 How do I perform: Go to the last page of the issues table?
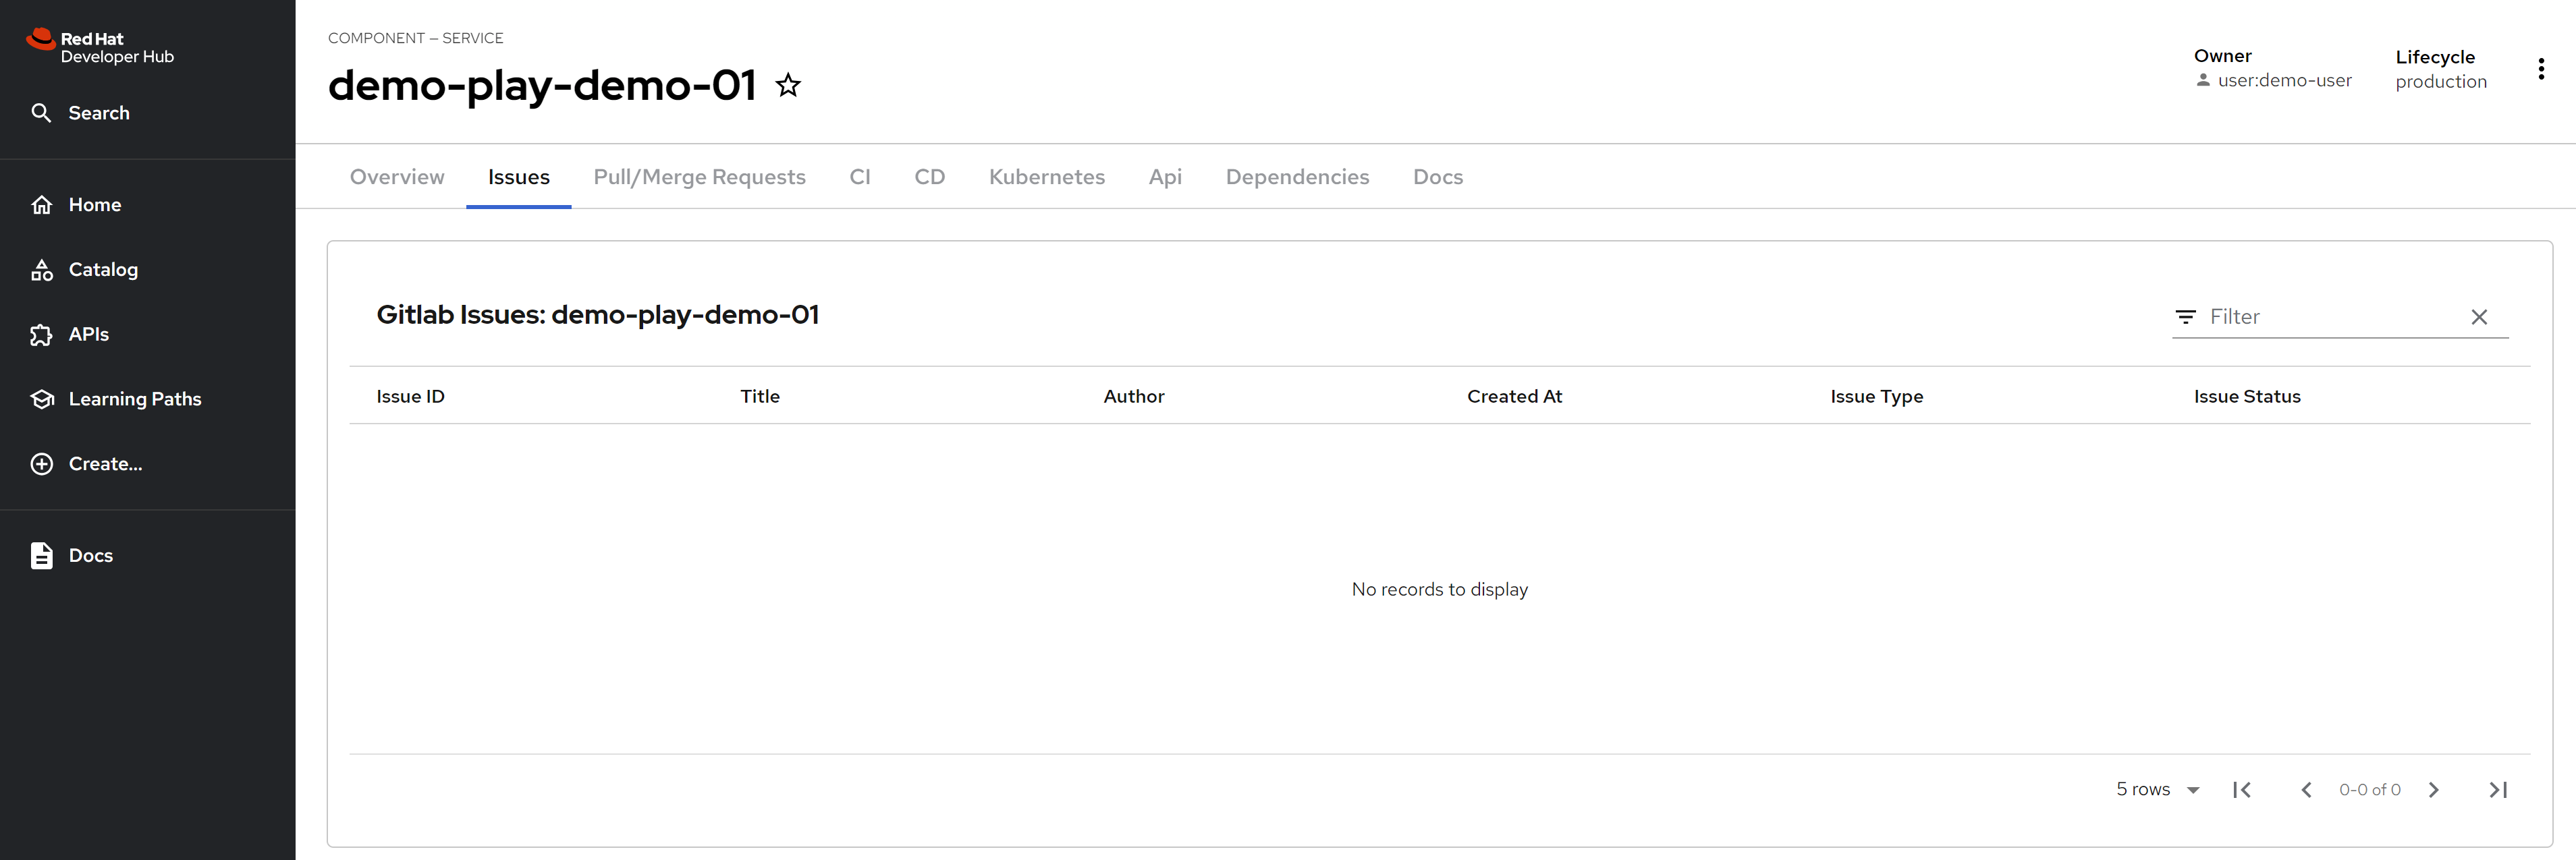point(2497,789)
